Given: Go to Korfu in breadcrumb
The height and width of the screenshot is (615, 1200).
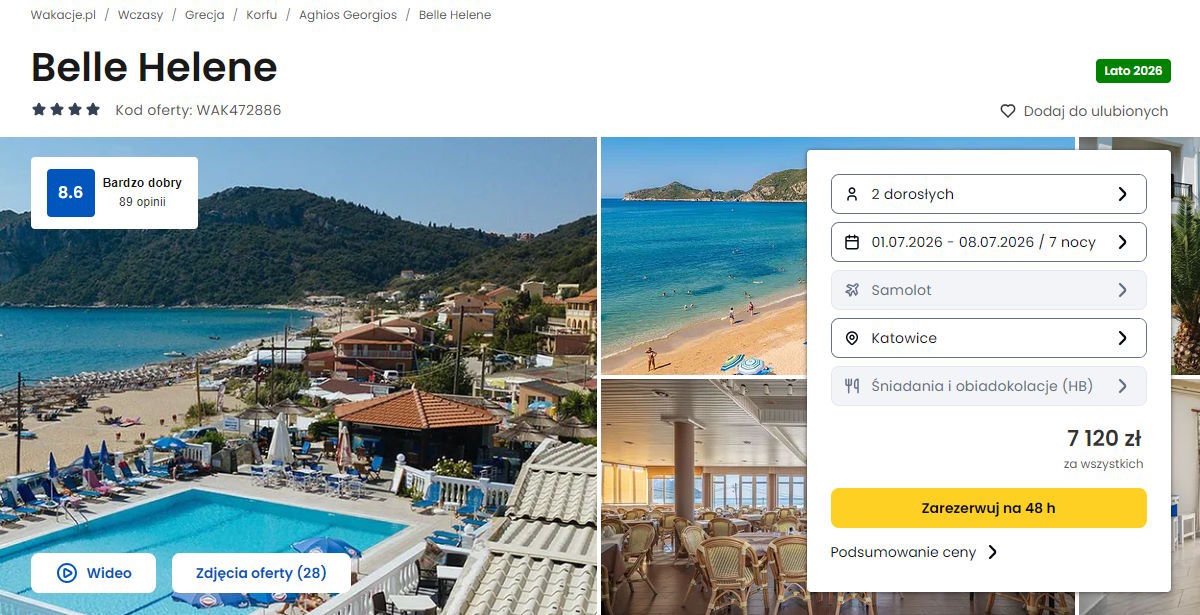Looking at the screenshot, I should tap(262, 15).
